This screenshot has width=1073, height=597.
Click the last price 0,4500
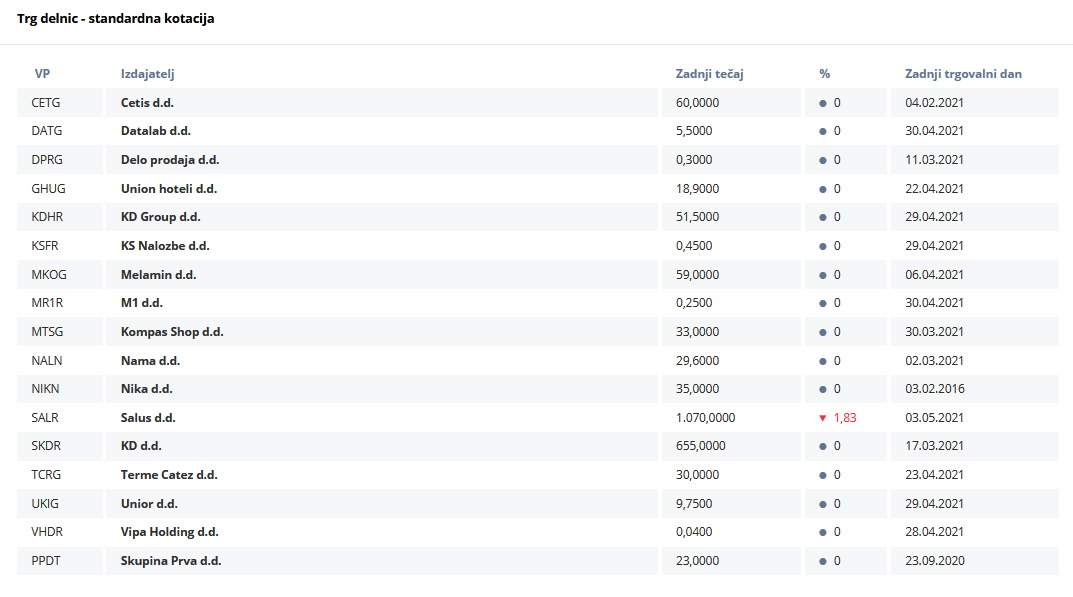pos(694,246)
